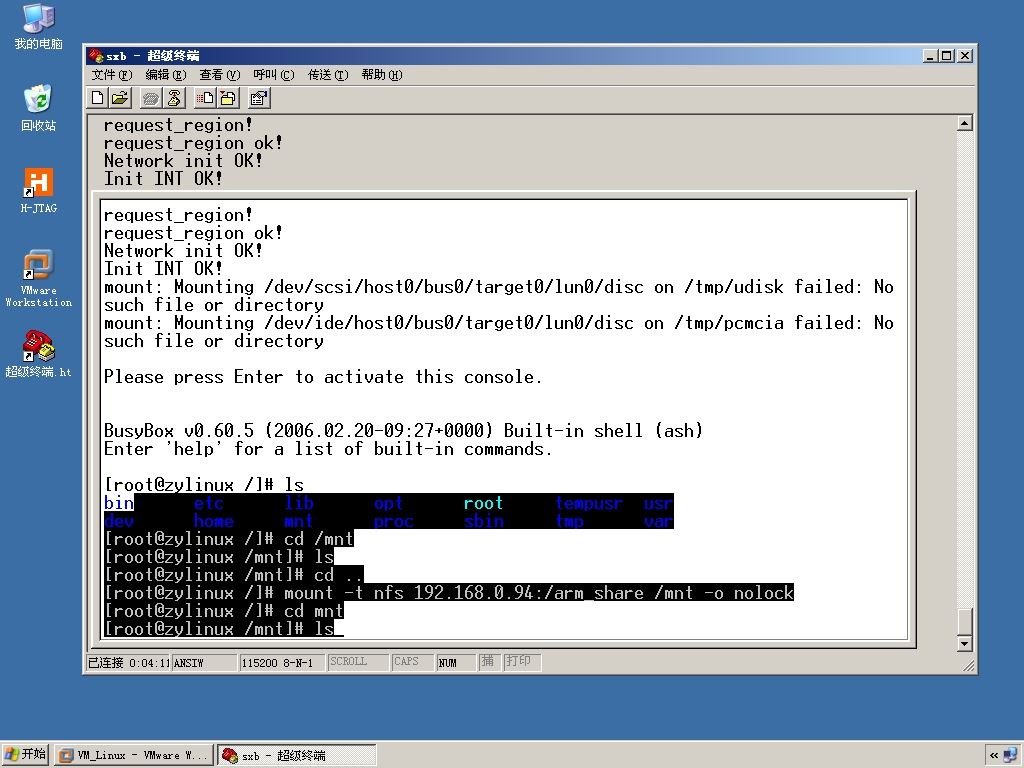Screen dimensions: 1024x768
Task: Select 我的电脑 desktop icon
Action: pos(39,26)
